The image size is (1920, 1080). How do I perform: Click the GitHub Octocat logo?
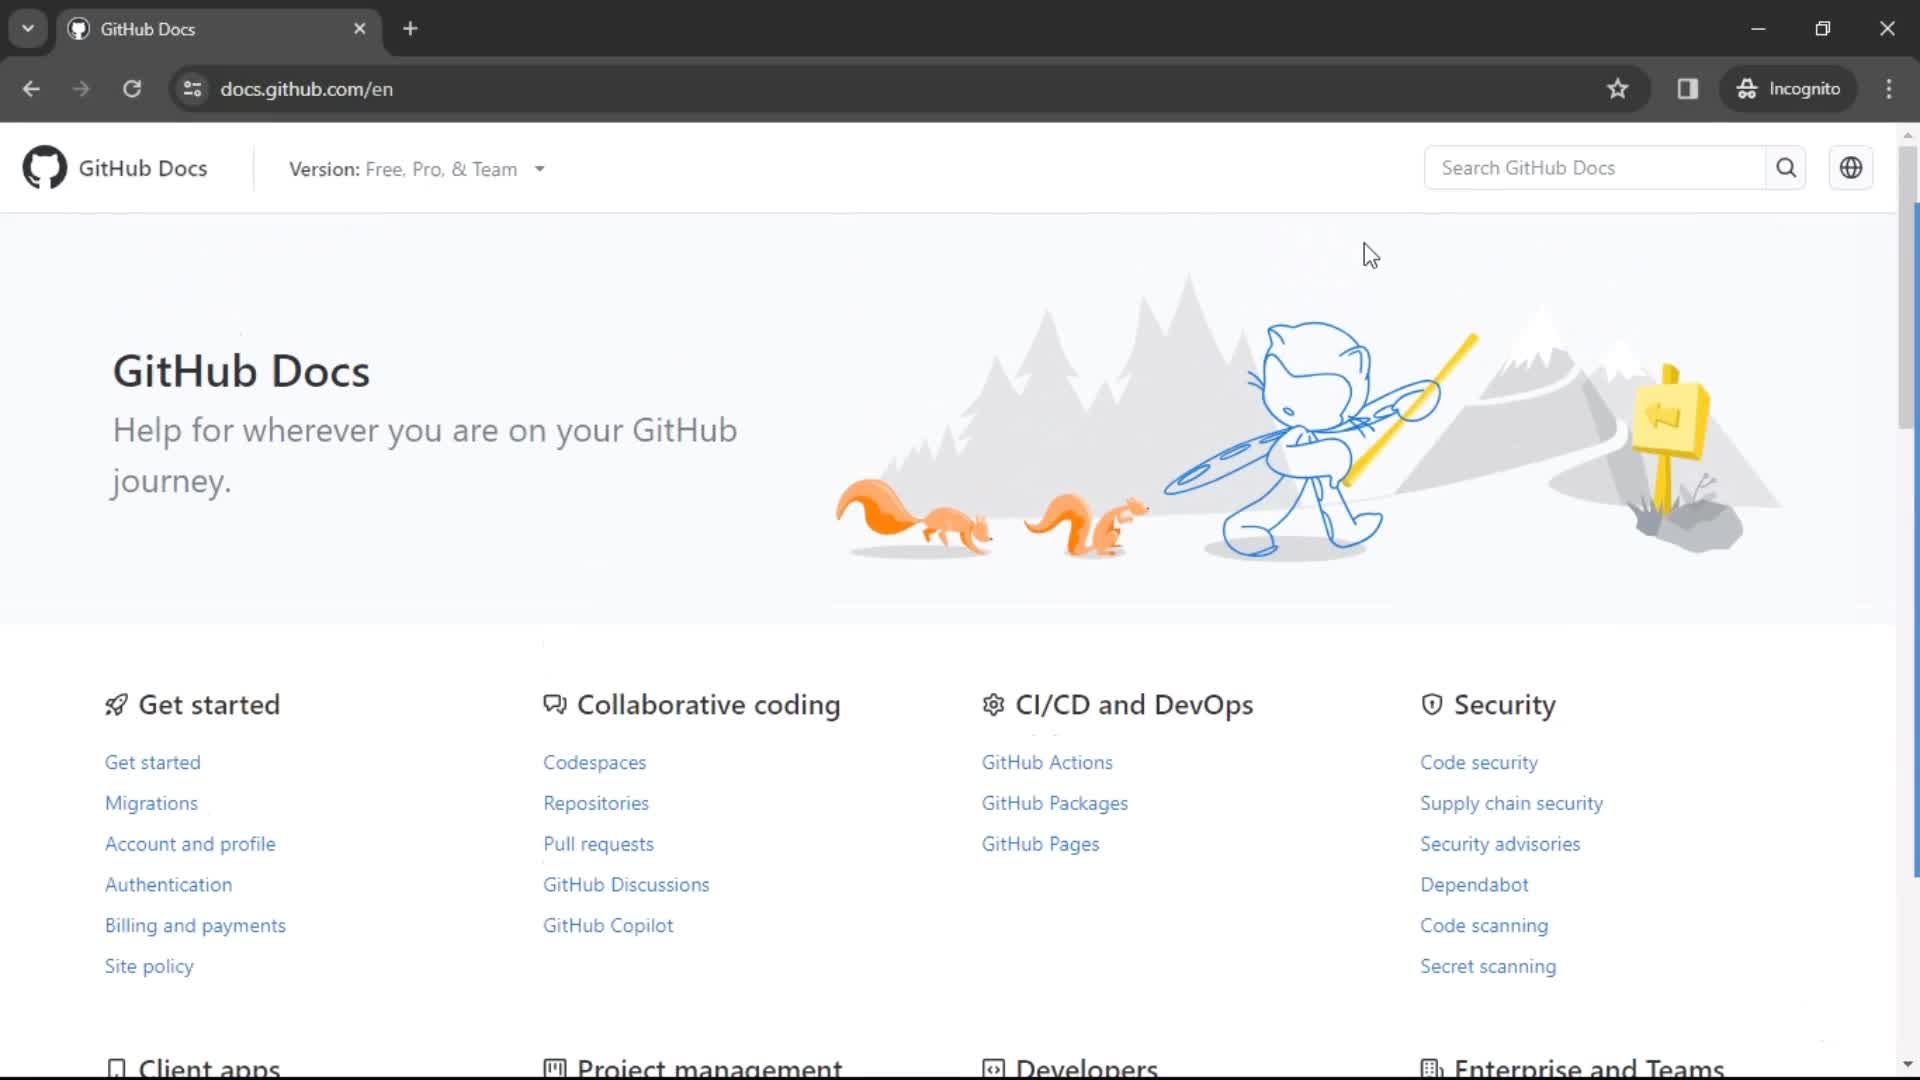point(45,168)
